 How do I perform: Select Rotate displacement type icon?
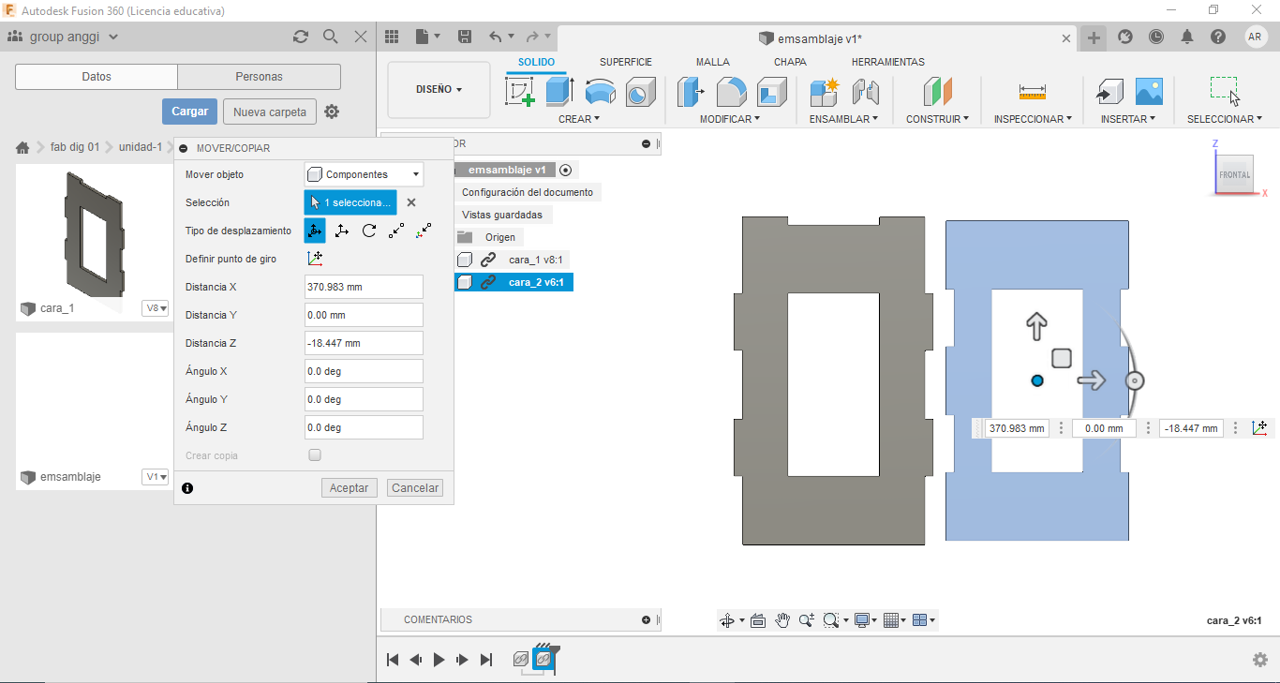(x=369, y=230)
